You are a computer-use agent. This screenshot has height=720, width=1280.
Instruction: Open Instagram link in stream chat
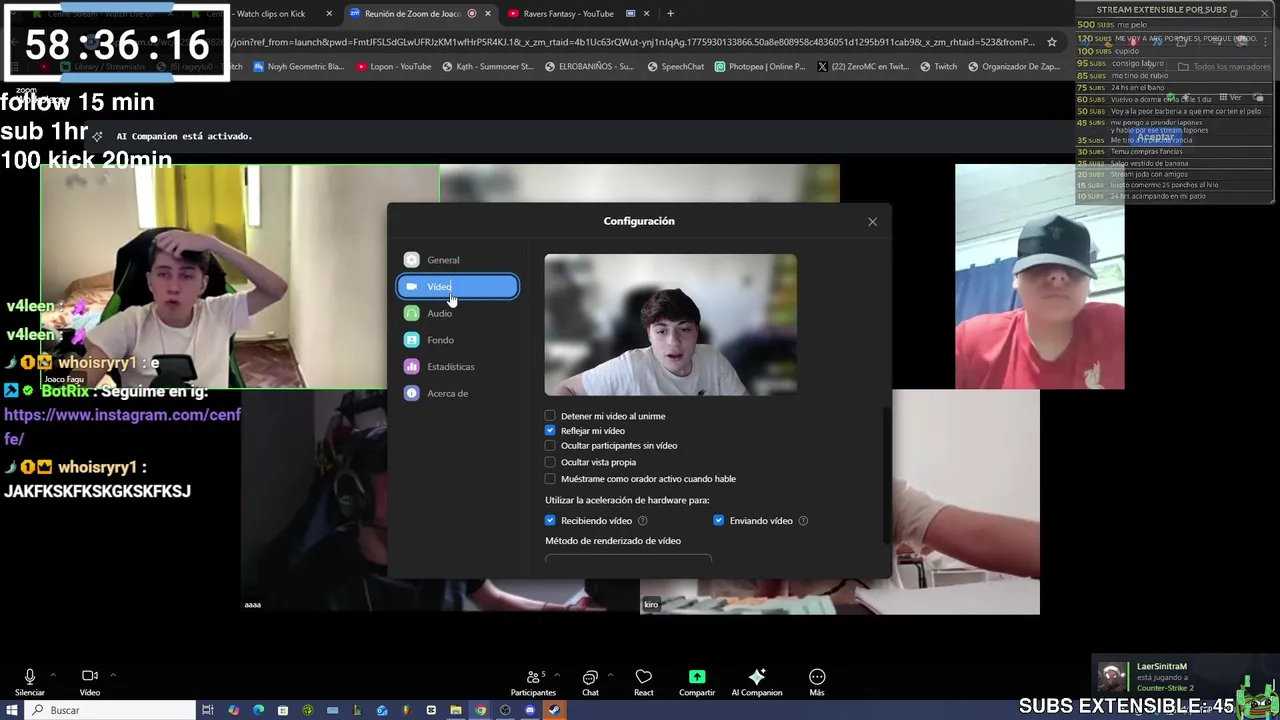click(x=122, y=426)
